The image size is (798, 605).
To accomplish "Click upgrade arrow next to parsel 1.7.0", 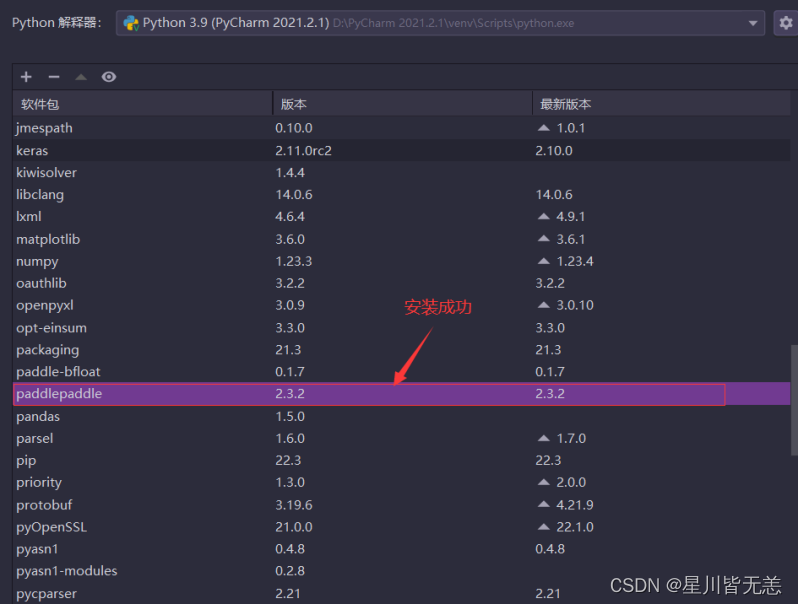I will coord(544,438).
